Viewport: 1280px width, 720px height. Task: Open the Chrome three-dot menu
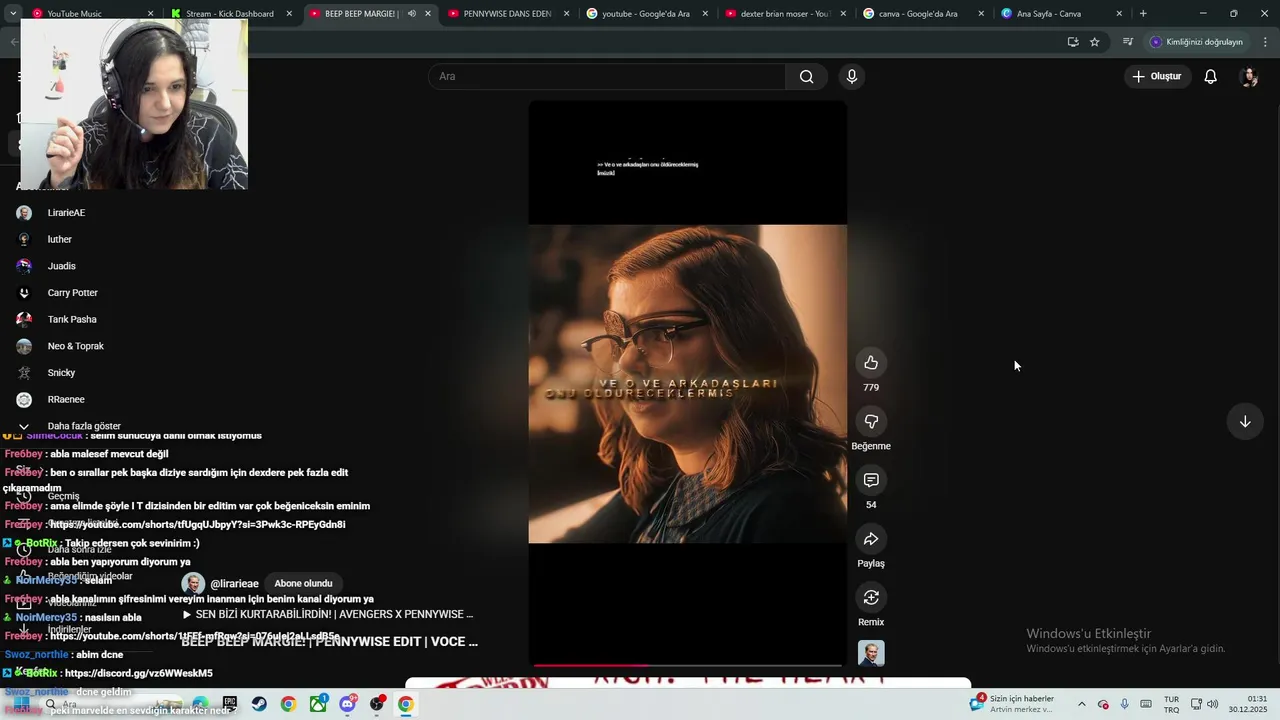[1266, 42]
